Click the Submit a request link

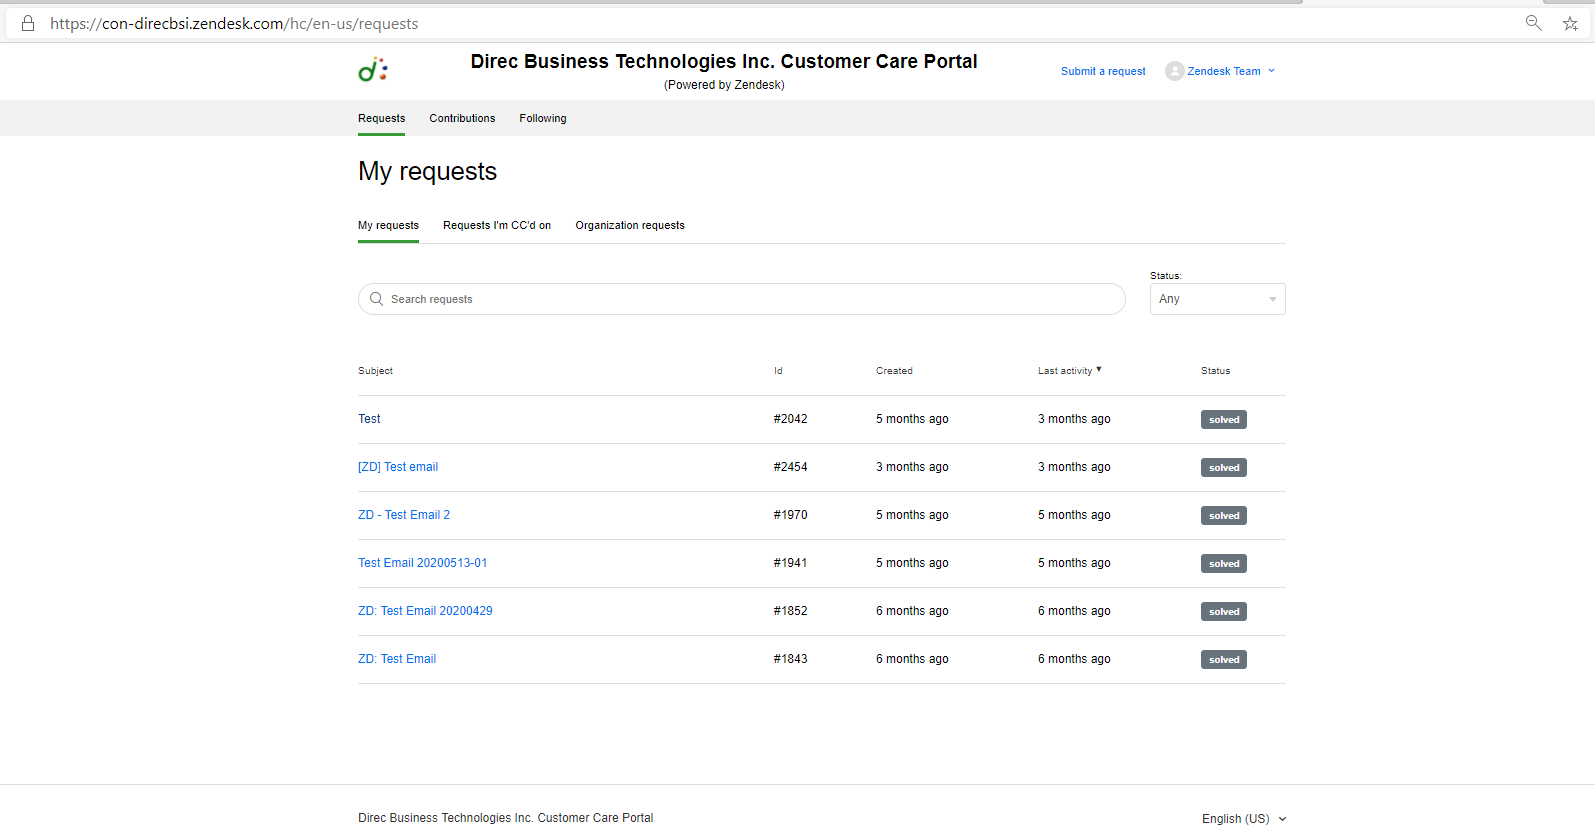(x=1103, y=71)
